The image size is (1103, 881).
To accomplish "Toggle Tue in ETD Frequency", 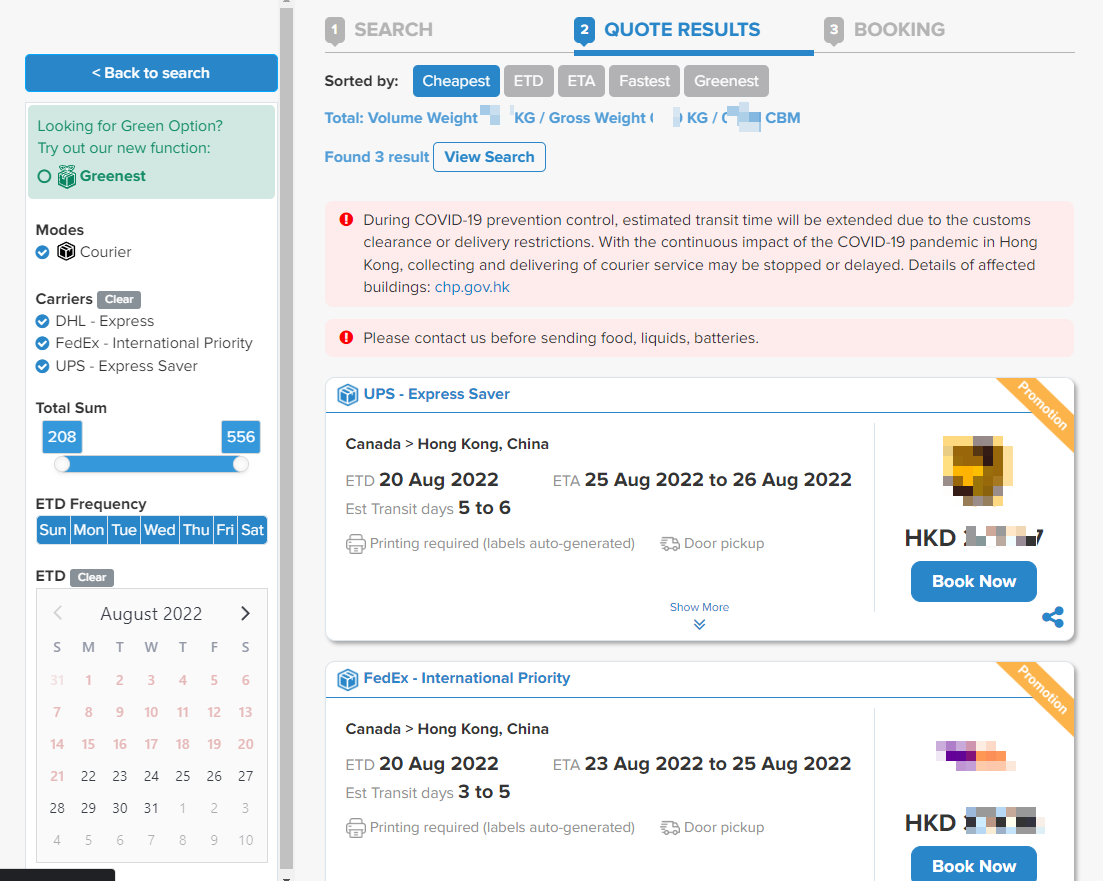I will (124, 530).
